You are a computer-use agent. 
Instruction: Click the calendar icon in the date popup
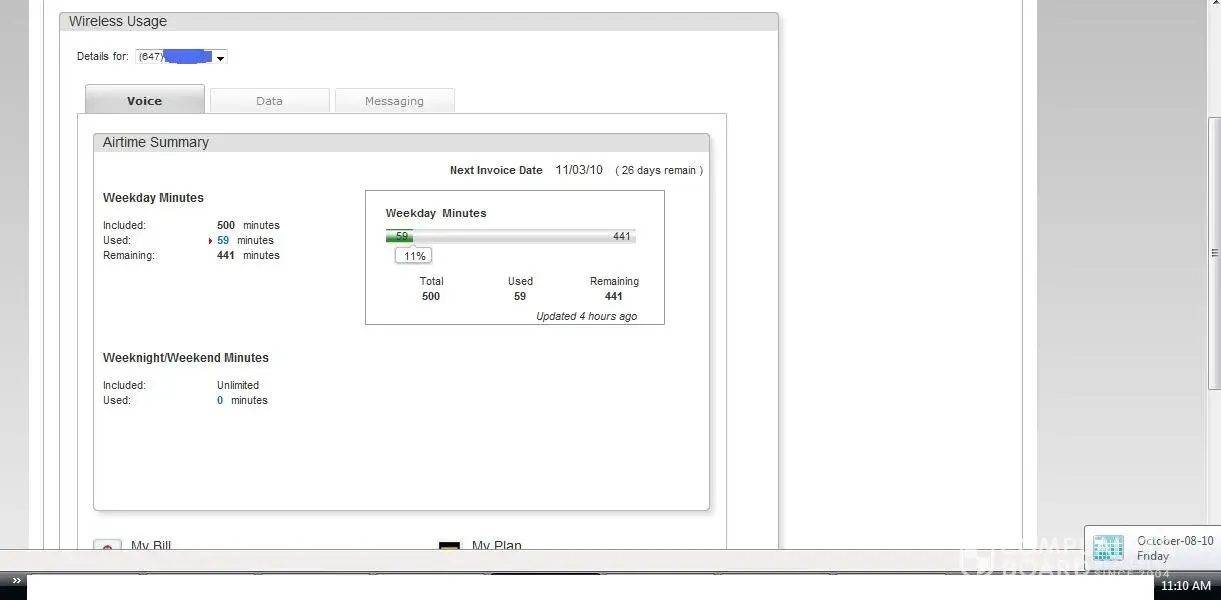pos(1108,547)
